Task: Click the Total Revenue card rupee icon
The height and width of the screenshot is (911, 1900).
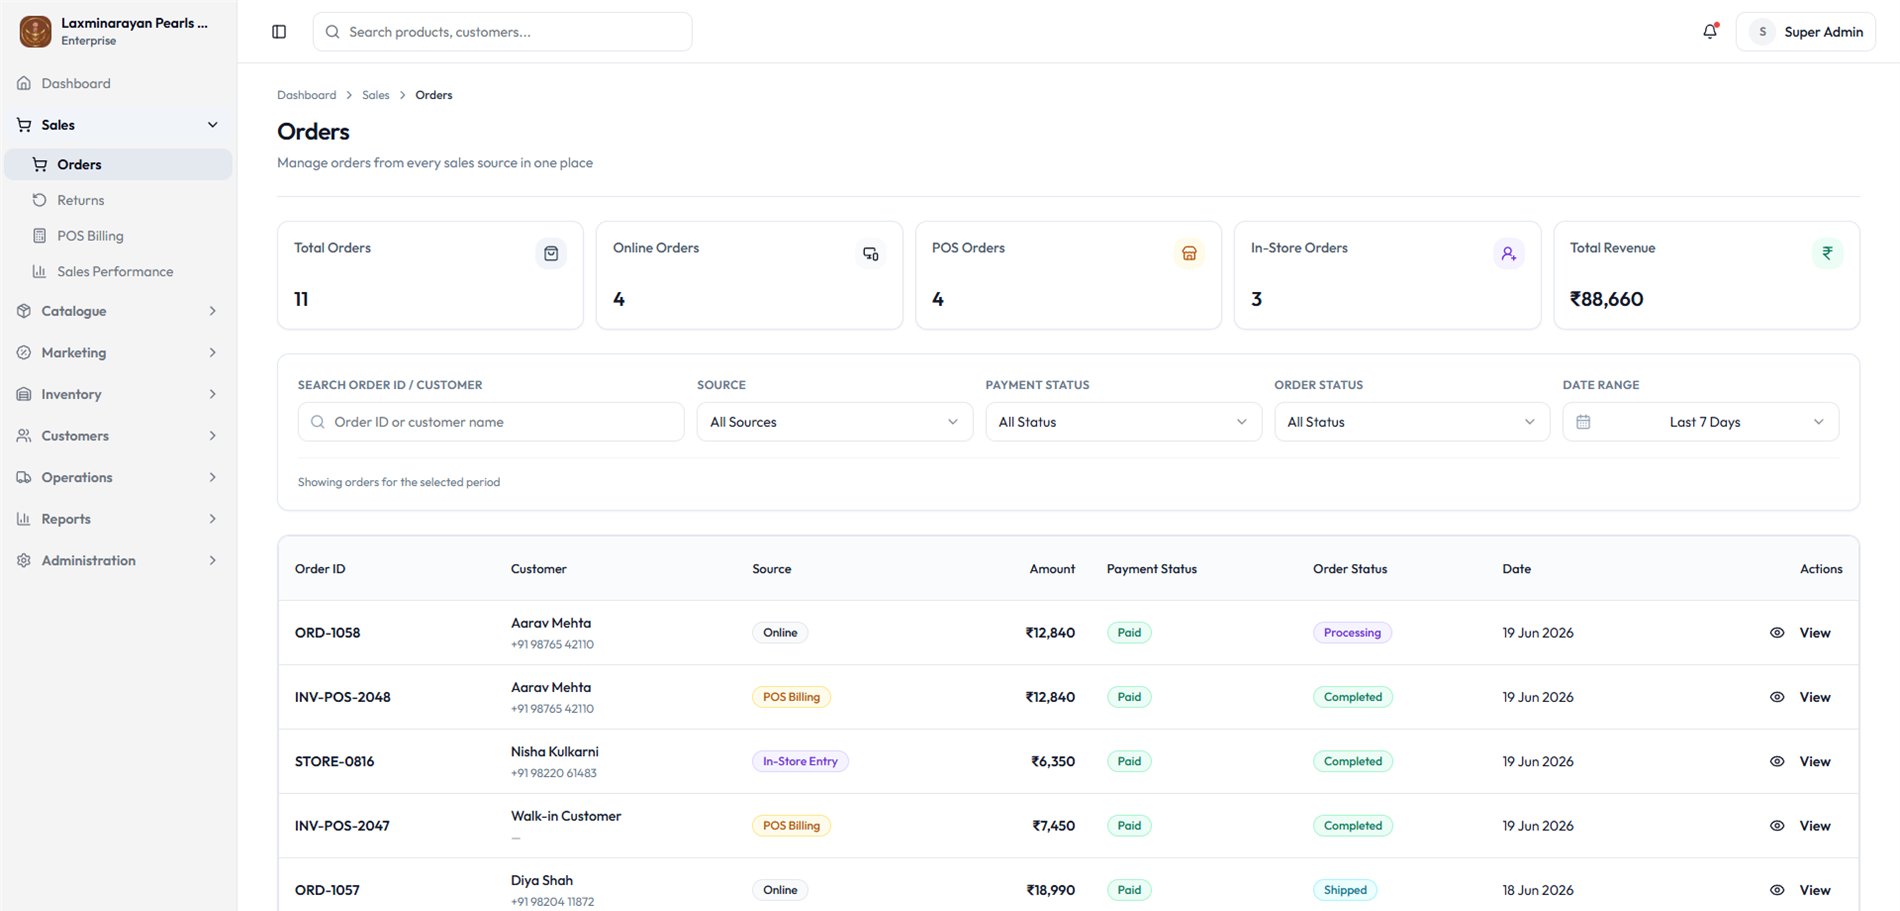Action: pos(1827,254)
